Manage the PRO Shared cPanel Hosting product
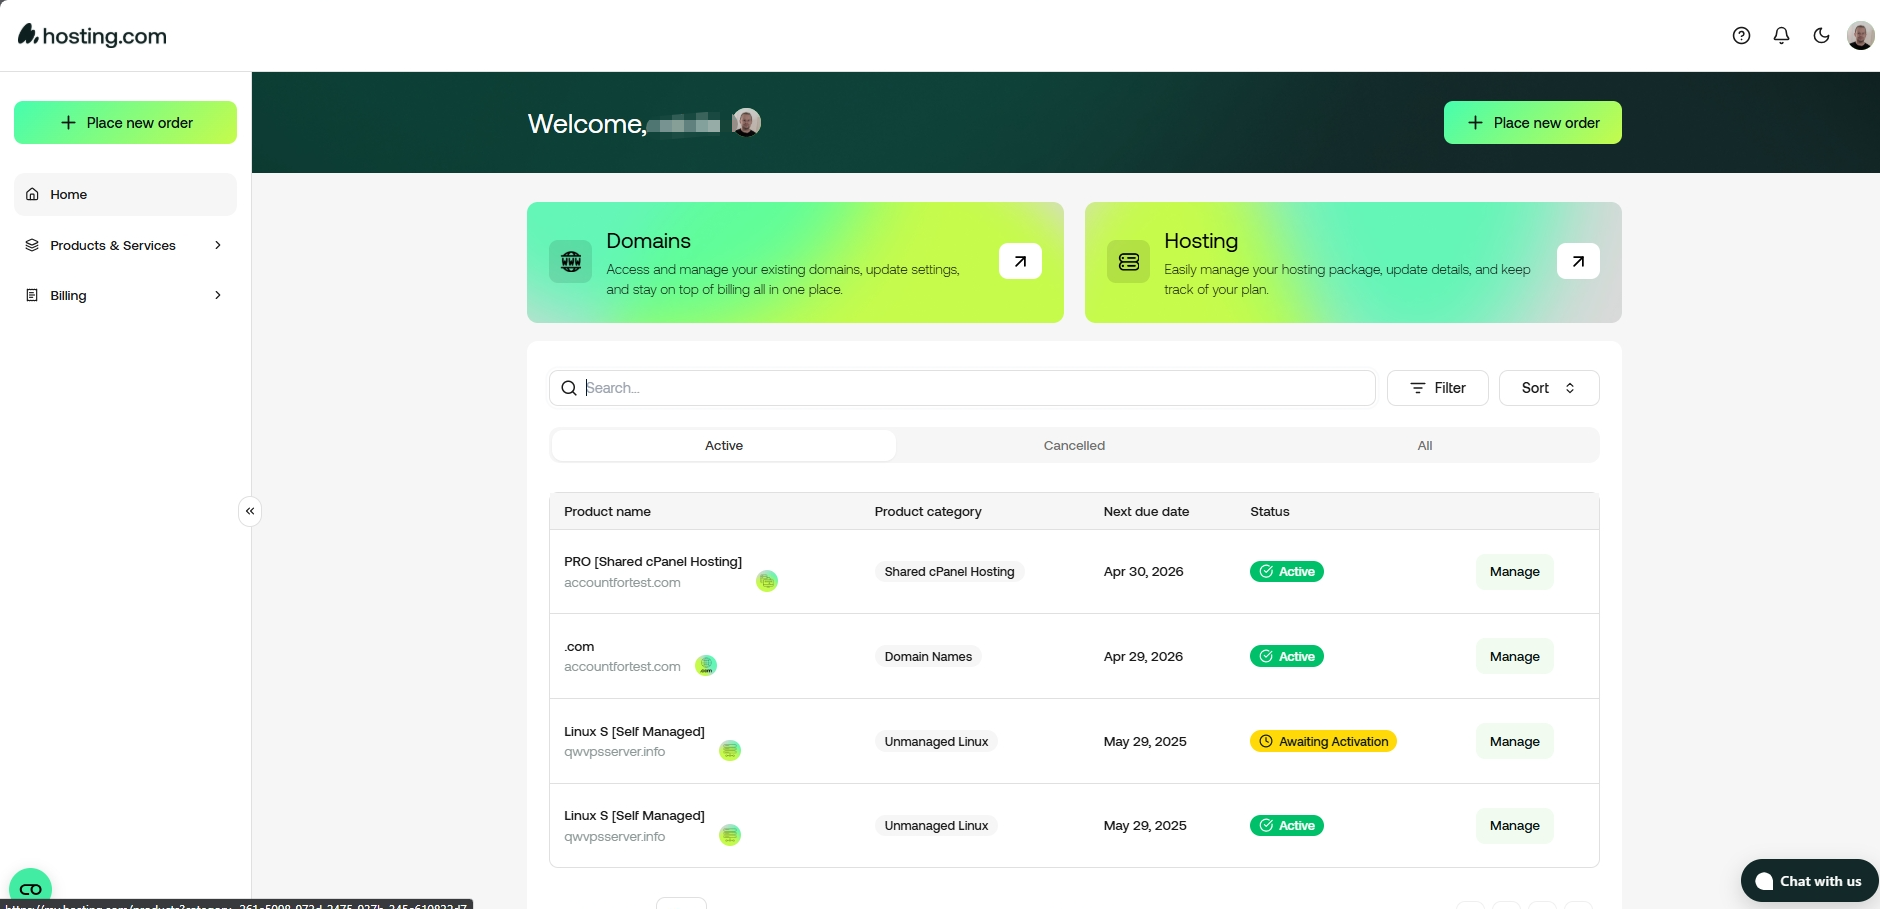Viewport: 1880px width, 909px height. coord(1514,571)
